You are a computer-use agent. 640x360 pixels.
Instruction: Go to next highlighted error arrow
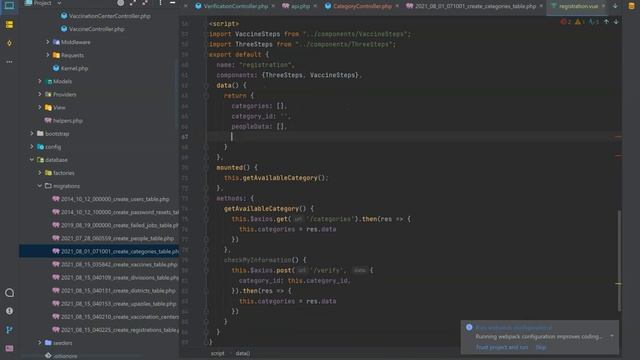point(616,22)
